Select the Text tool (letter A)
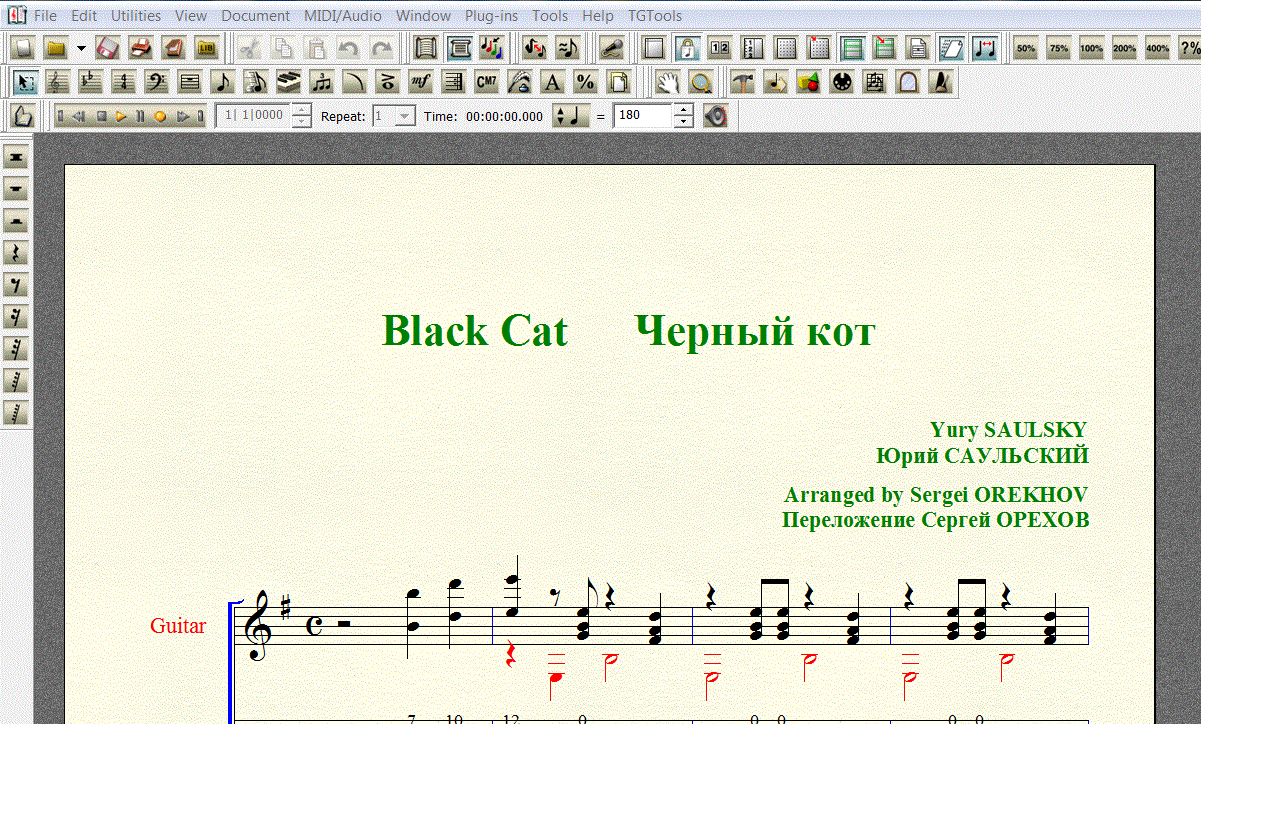 coord(553,82)
